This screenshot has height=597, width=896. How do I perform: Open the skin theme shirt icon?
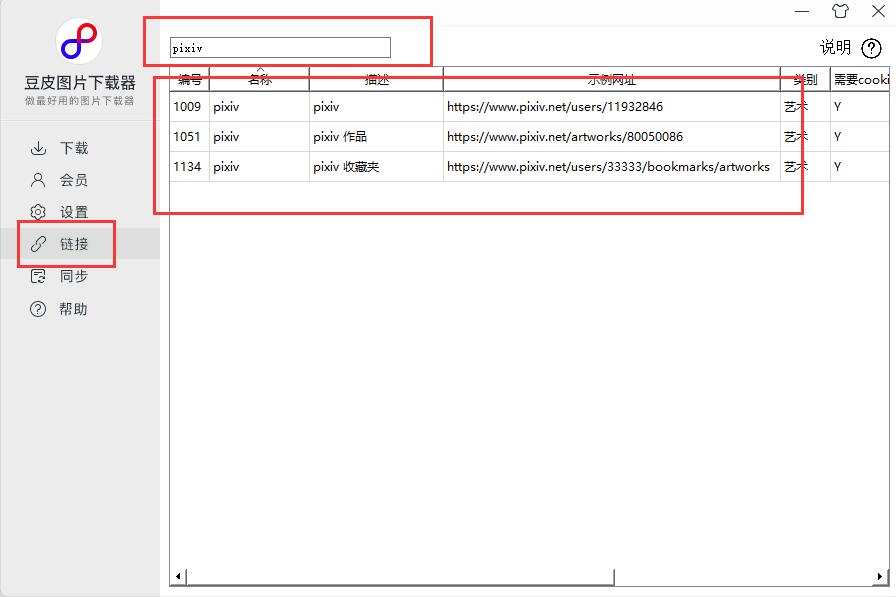(x=840, y=11)
